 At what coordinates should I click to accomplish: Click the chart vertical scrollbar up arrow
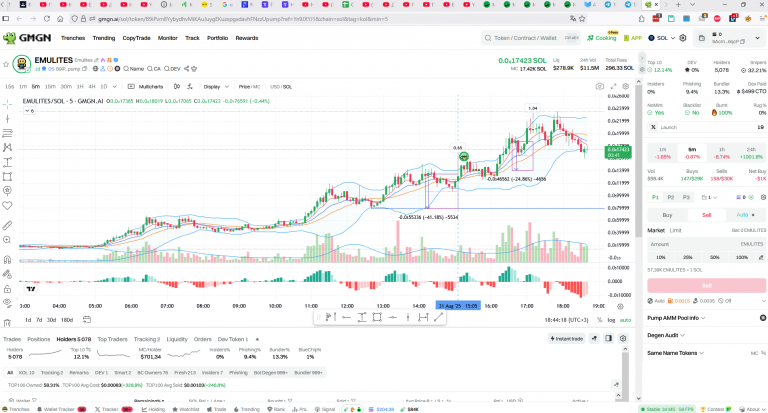coord(638,82)
